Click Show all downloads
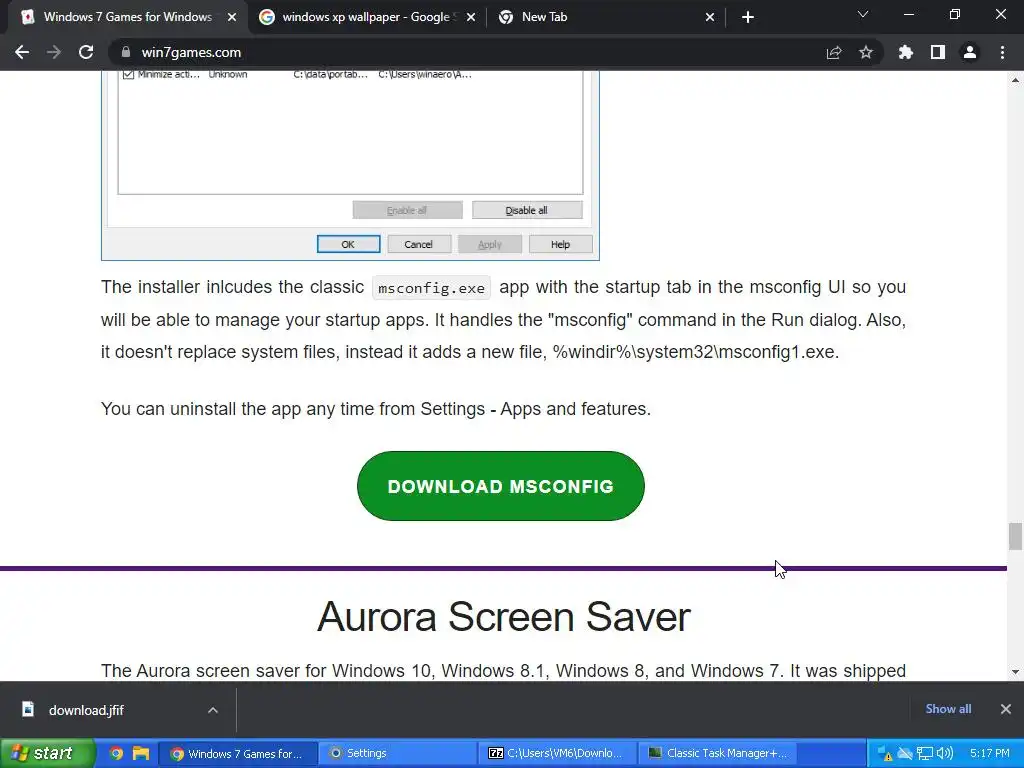 [x=948, y=709]
